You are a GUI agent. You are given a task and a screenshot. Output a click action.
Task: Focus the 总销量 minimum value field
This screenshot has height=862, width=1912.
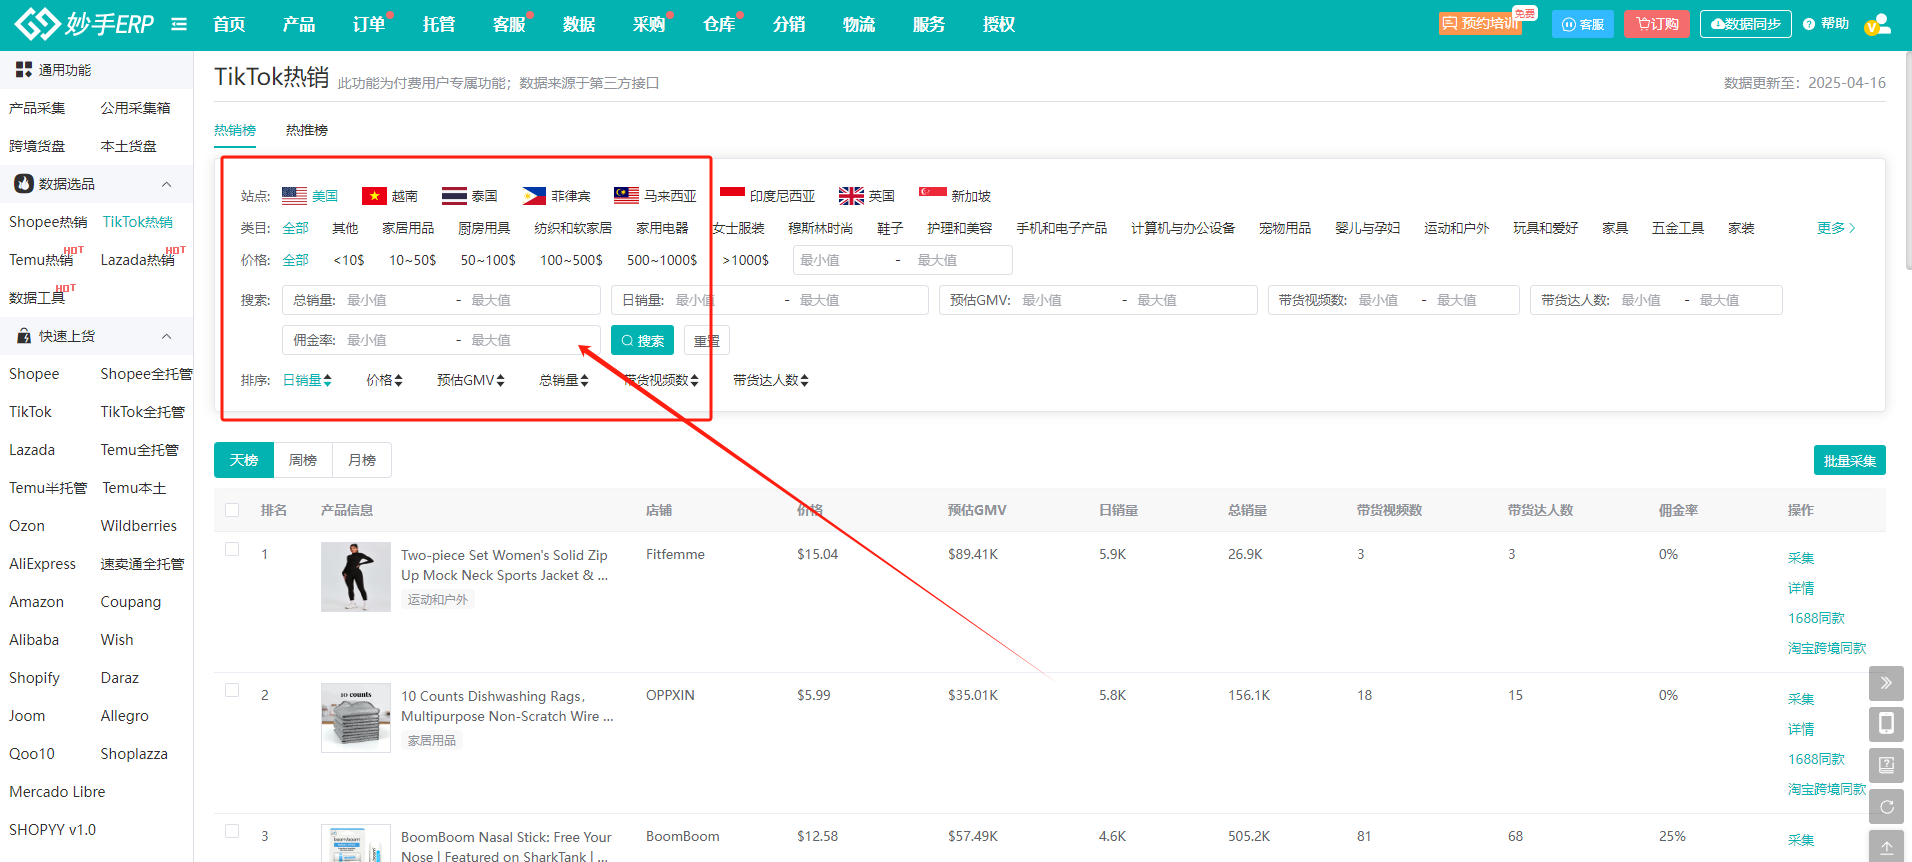394,300
